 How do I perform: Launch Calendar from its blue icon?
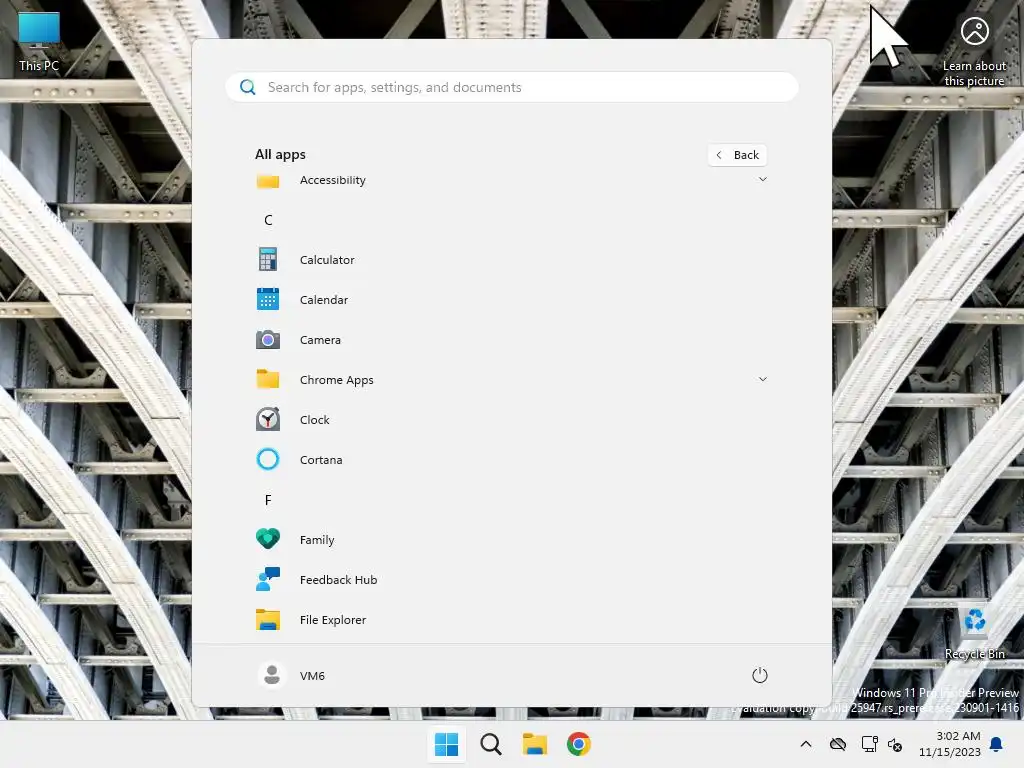click(268, 299)
